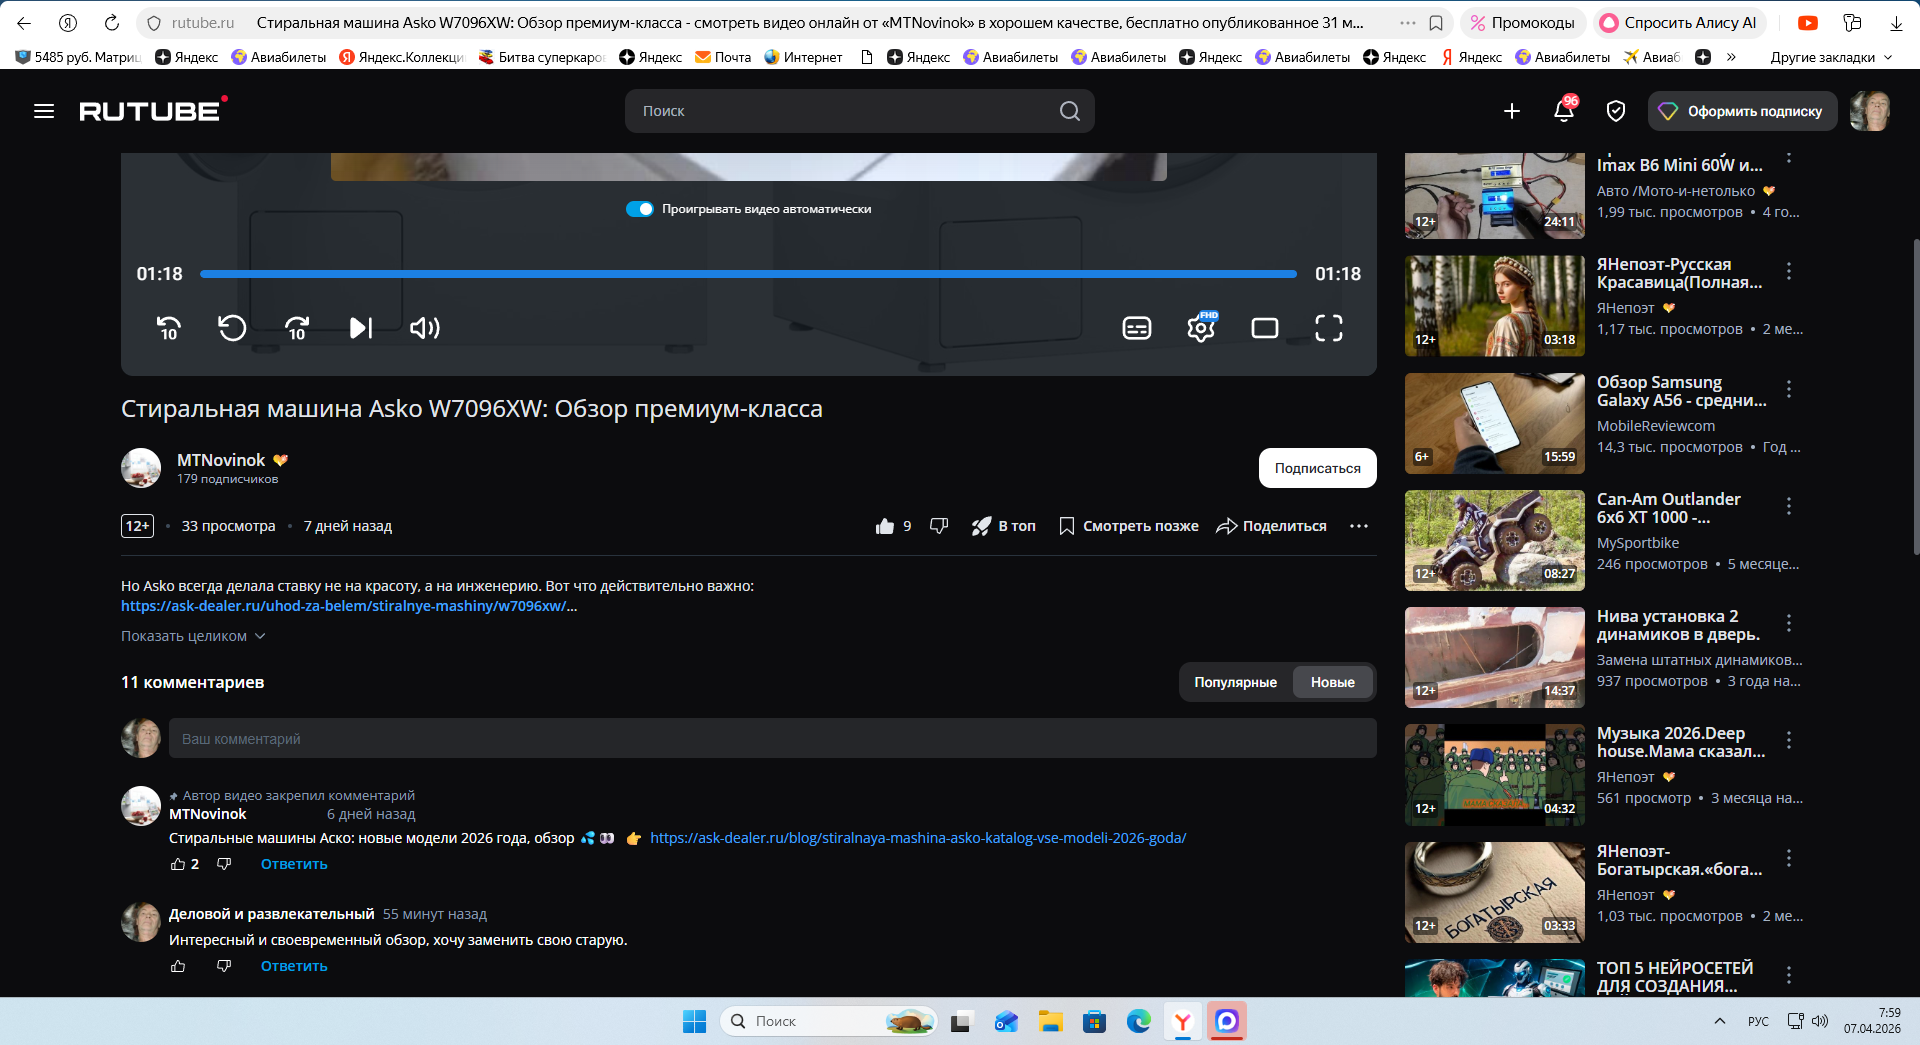
Task: Subscribe to MTNovinok channel
Action: click(x=1317, y=468)
